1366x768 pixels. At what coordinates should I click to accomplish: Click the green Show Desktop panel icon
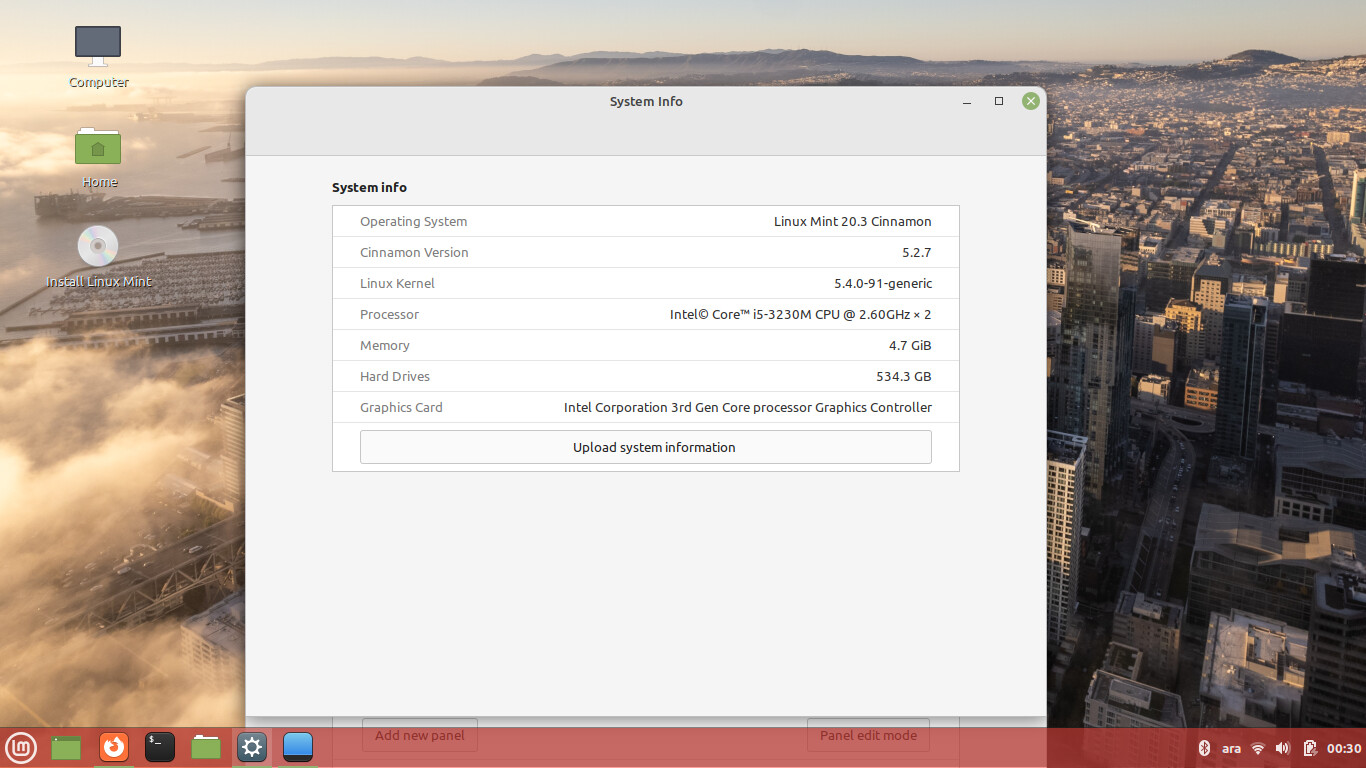point(66,747)
